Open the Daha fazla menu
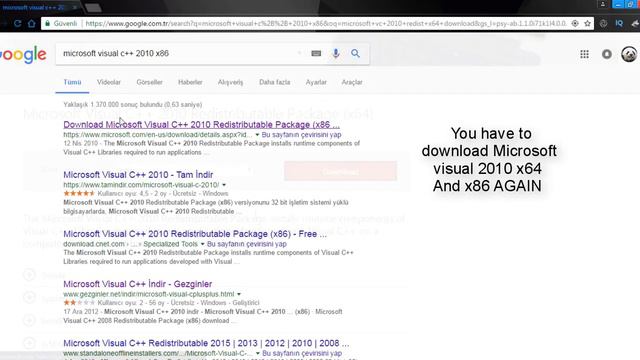The height and width of the screenshot is (360, 640). coord(274,82)
